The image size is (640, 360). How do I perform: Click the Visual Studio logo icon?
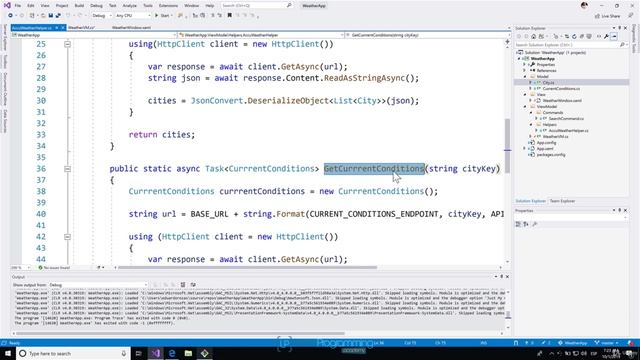(x=7, y=5)
